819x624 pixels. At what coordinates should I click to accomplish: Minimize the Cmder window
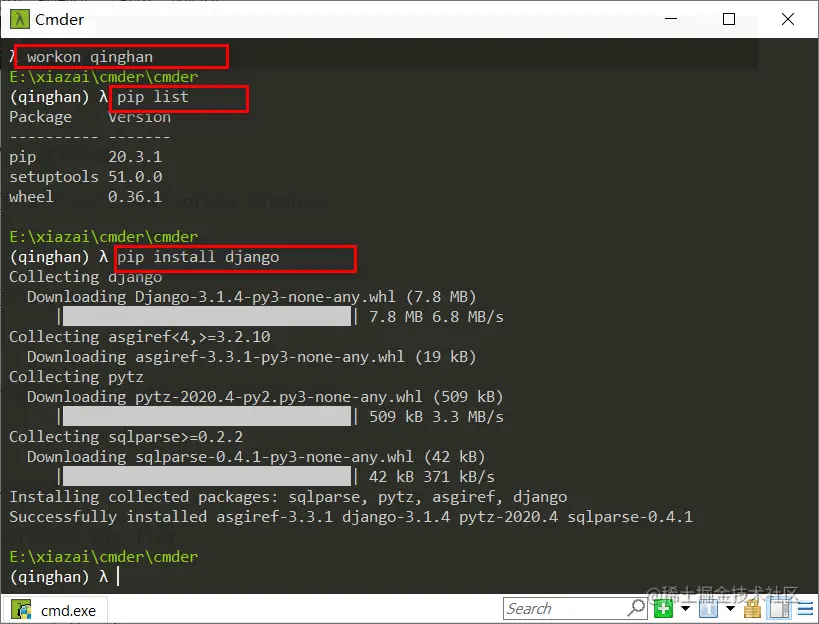tap(671, 19)
